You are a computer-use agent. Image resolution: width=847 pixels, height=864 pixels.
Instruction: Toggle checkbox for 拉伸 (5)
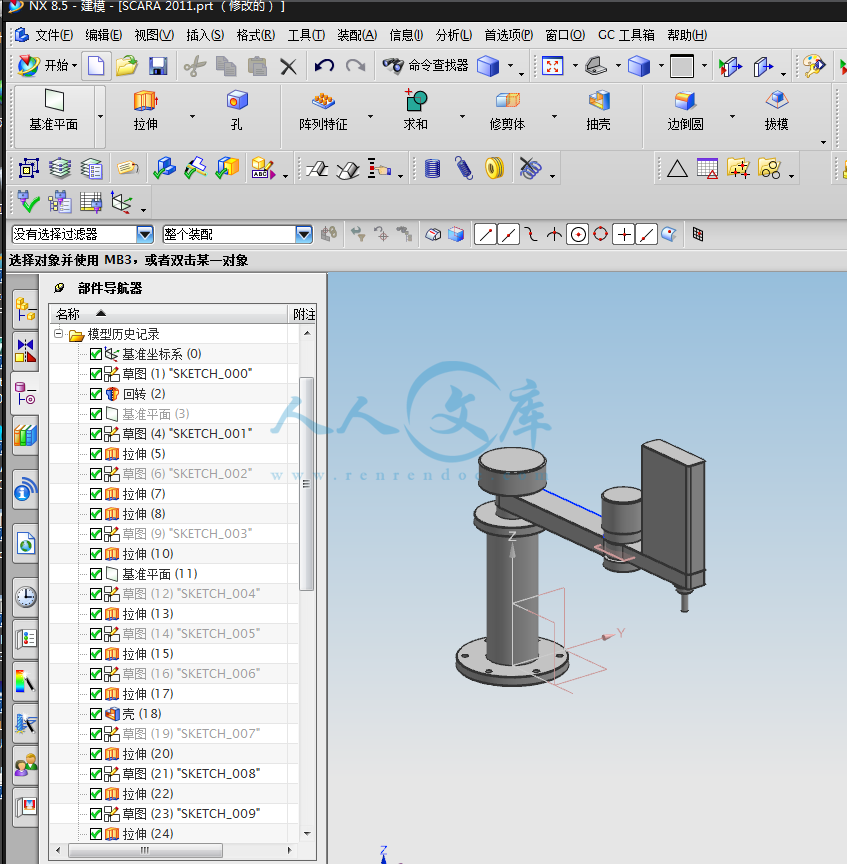(96, 454)
